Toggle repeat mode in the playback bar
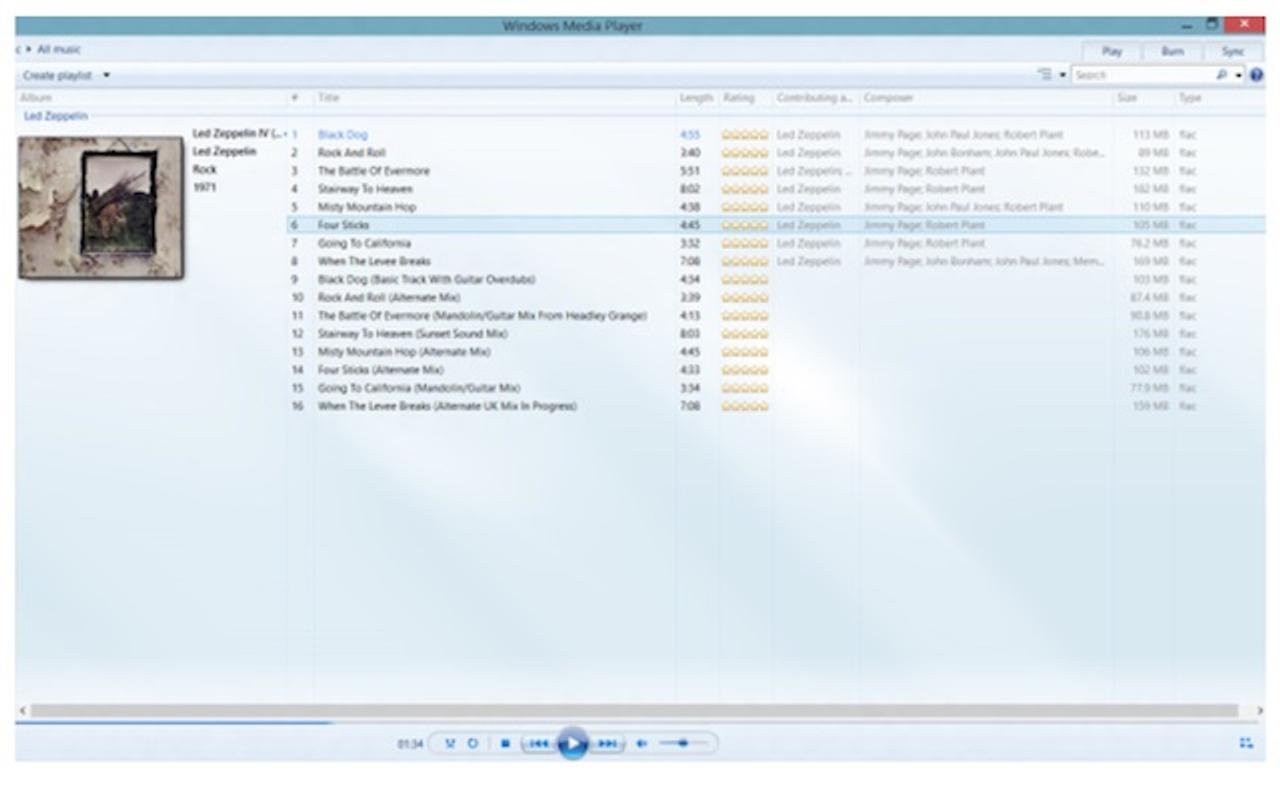 tap(473, 743)
